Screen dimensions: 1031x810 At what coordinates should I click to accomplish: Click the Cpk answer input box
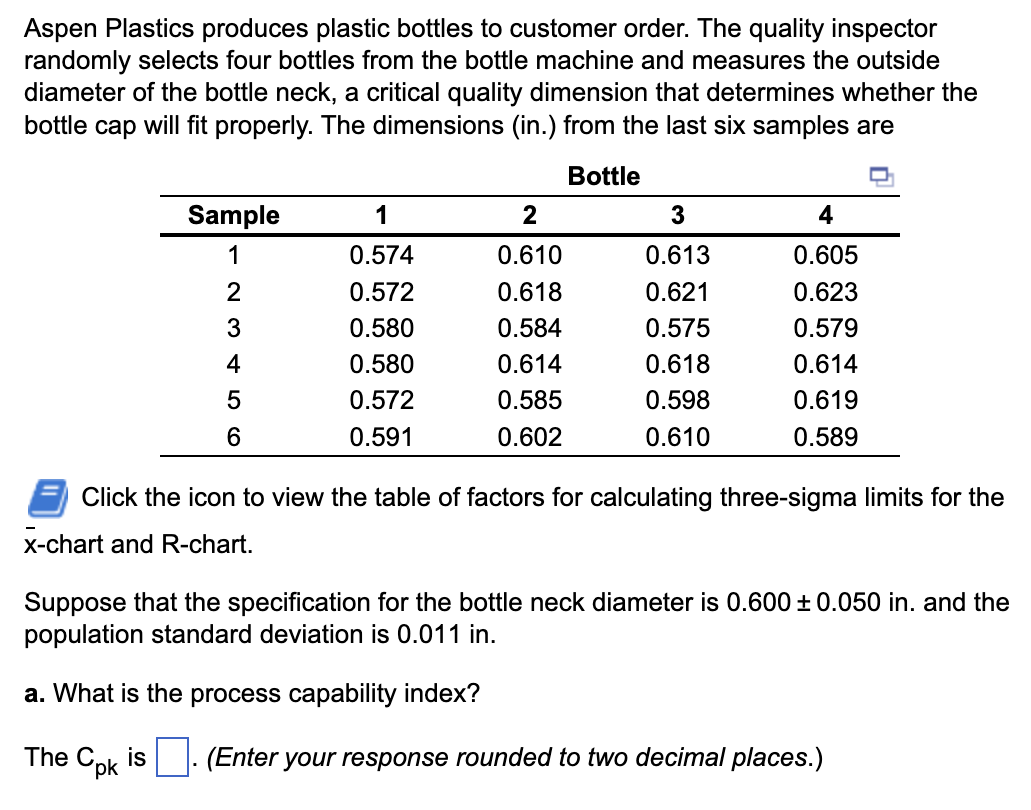(x=173, y=758)
